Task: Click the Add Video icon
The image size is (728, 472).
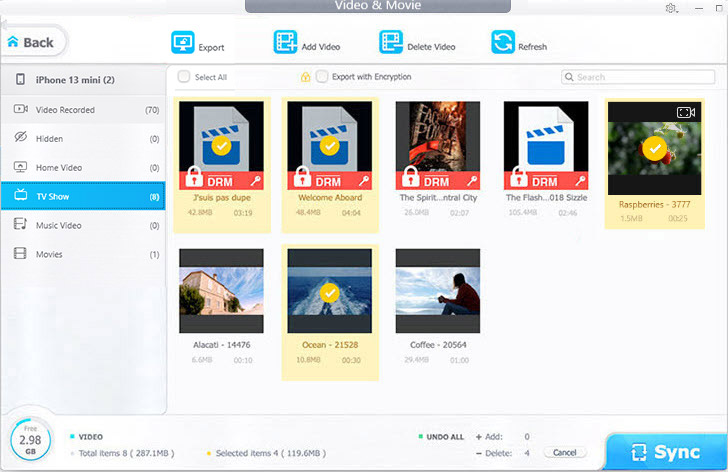Action: pyautogui.click(x=286, y=43)
